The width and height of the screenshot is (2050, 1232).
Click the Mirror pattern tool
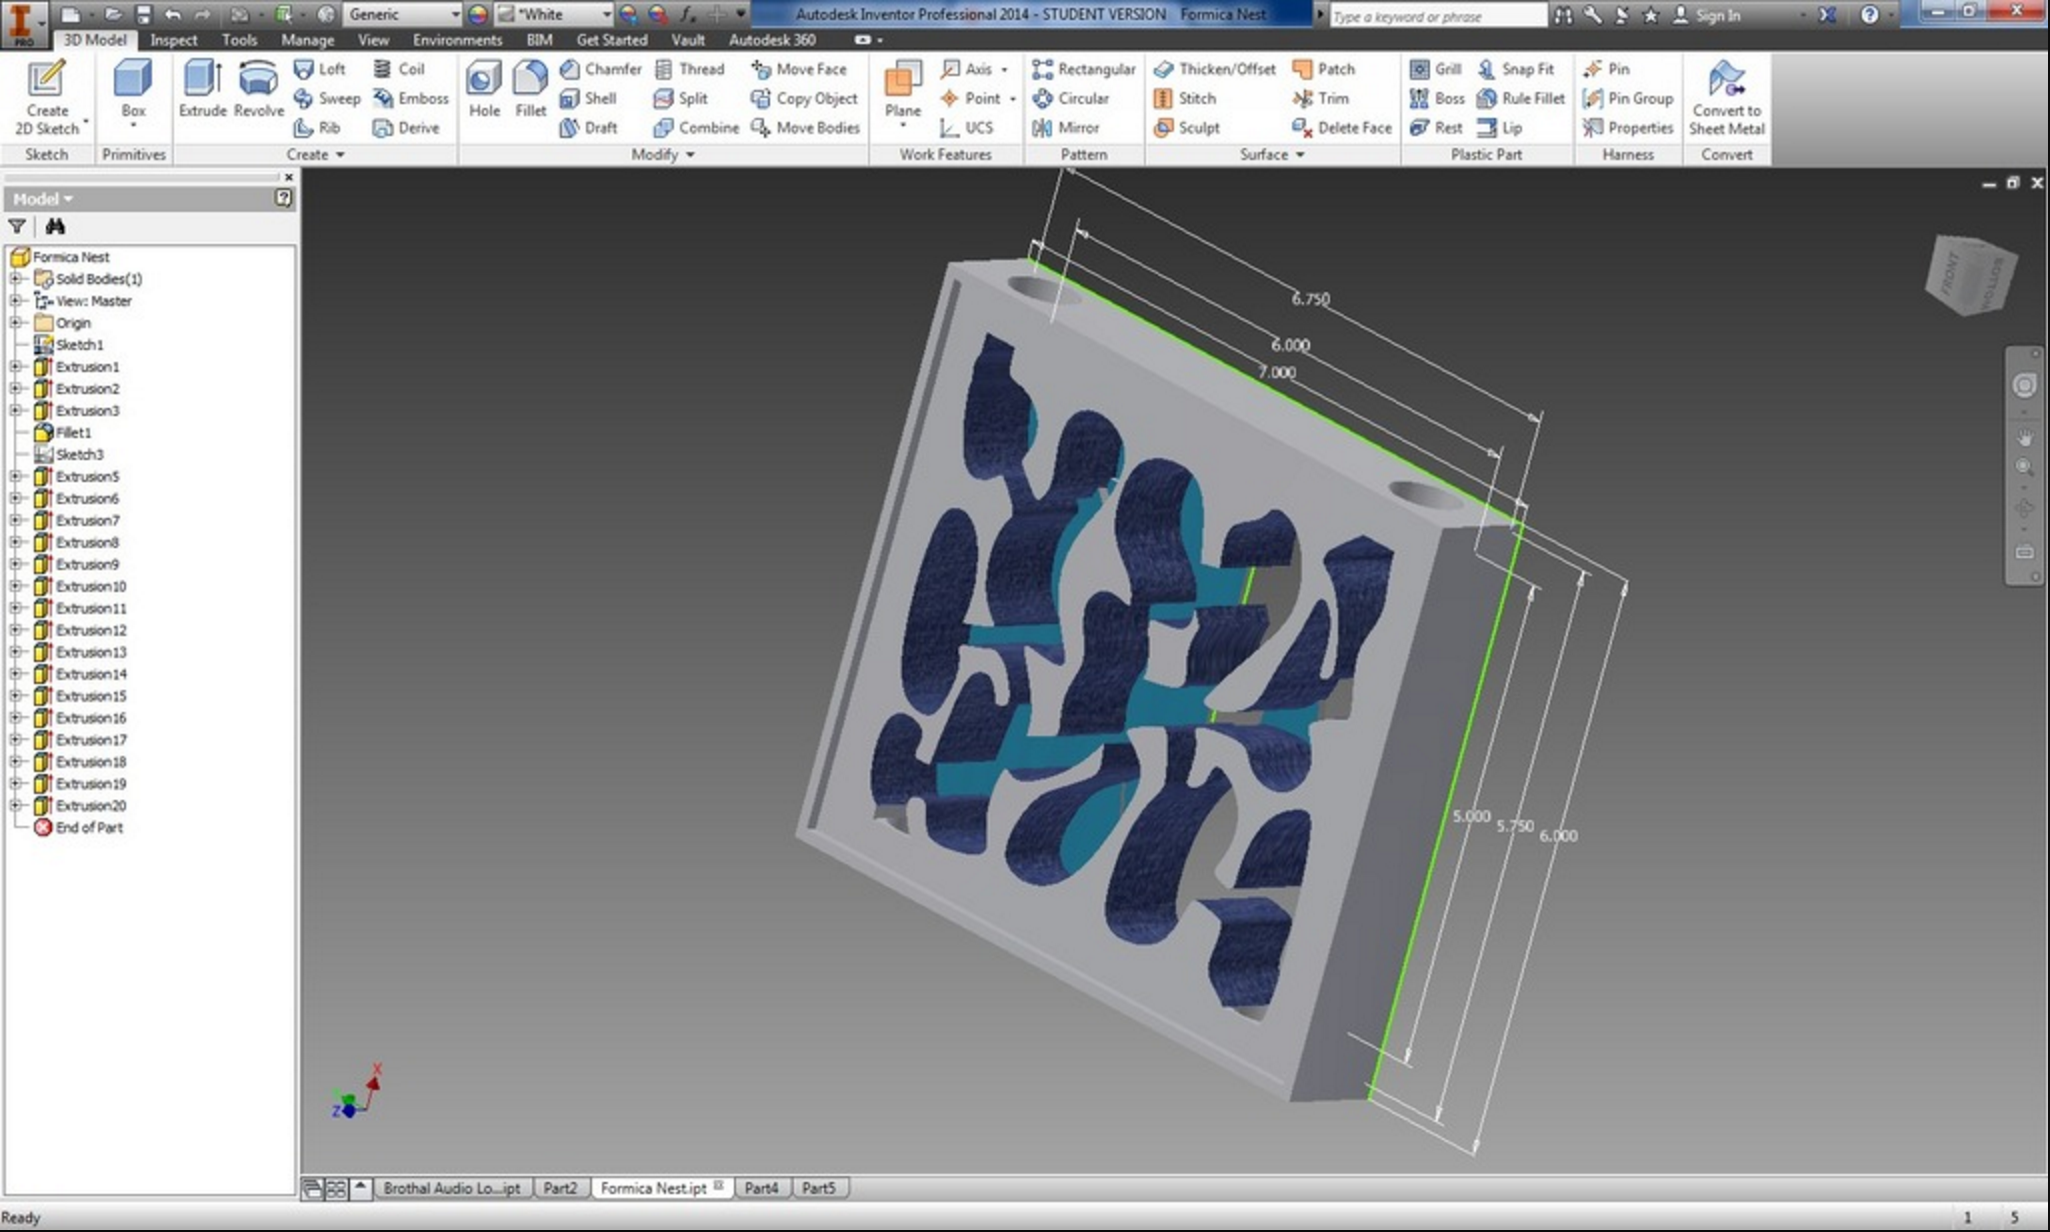coord(1066,128)
